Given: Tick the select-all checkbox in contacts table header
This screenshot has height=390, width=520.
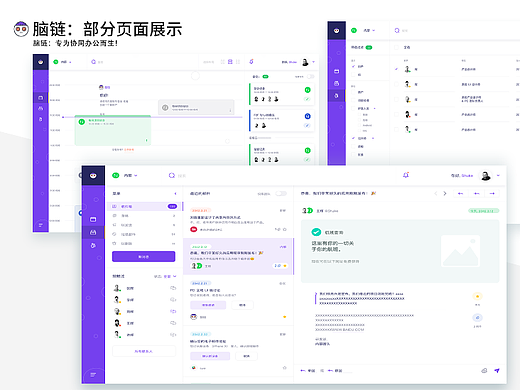Looking at the screenshot, I should 396,47.
